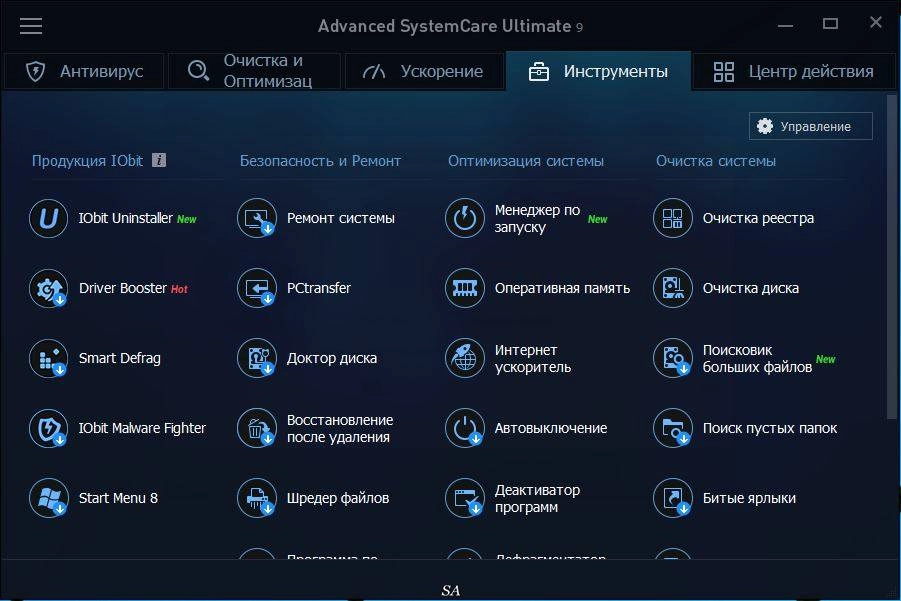Image resolution: width=901 pixels, height=601 pixels.
Task: Click the Битые ярлыки label
Action: tap(749, 498)
